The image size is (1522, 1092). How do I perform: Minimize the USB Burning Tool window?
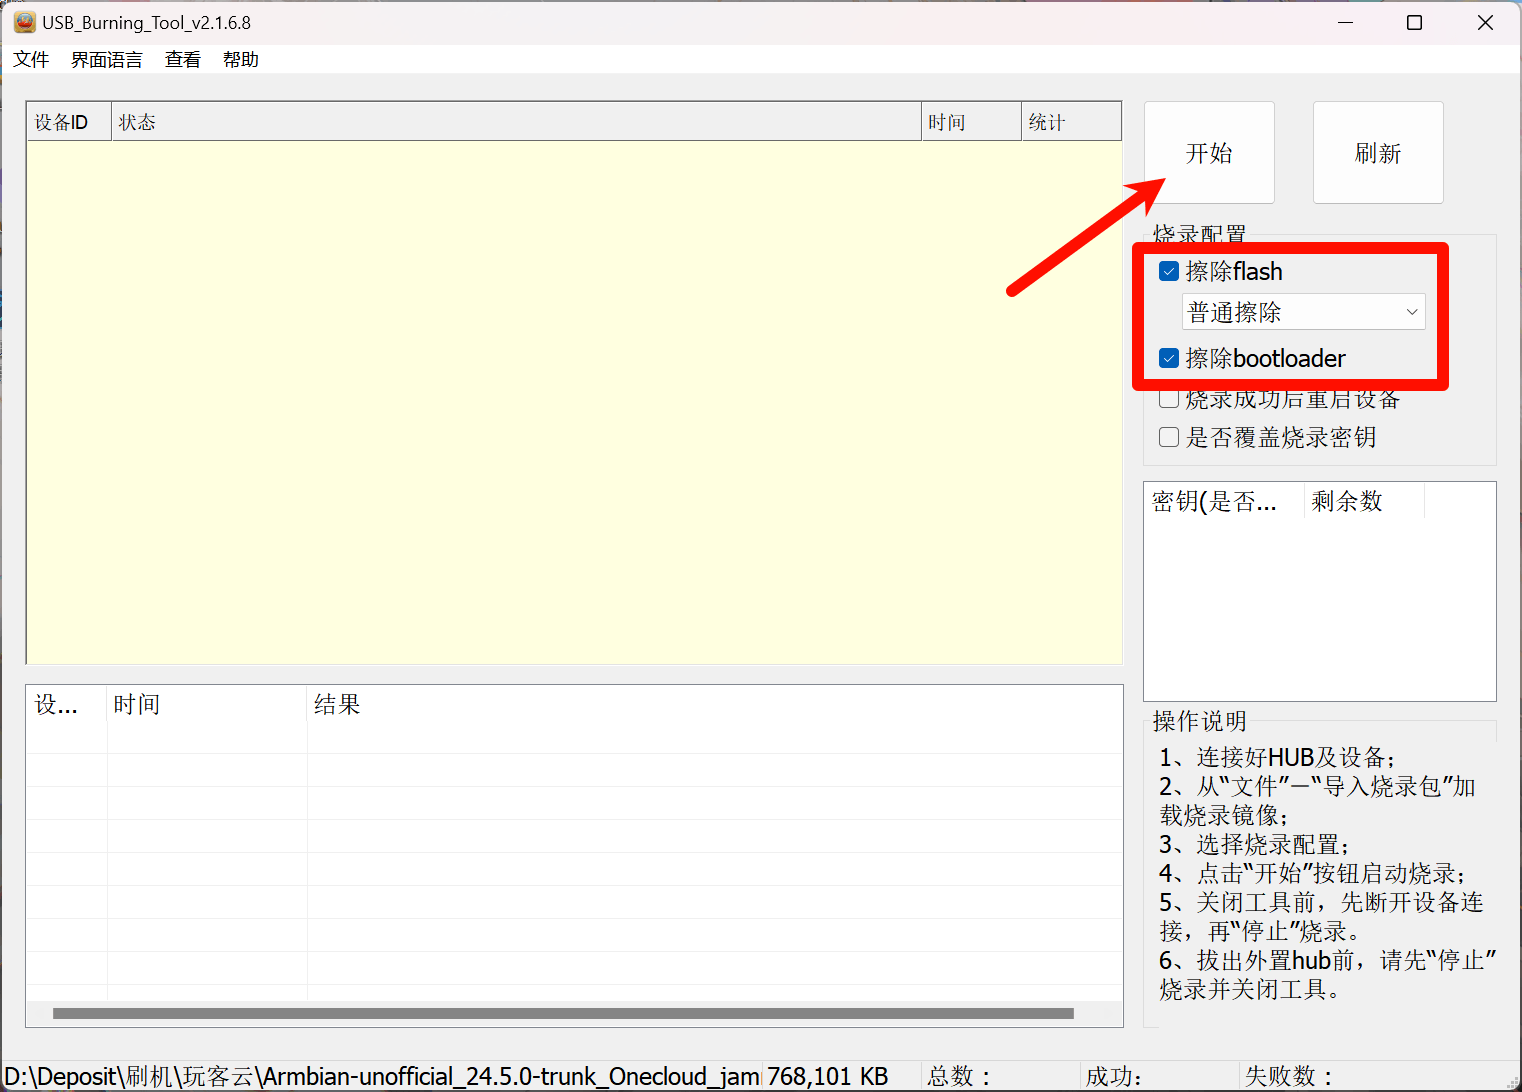(1345, 22)
